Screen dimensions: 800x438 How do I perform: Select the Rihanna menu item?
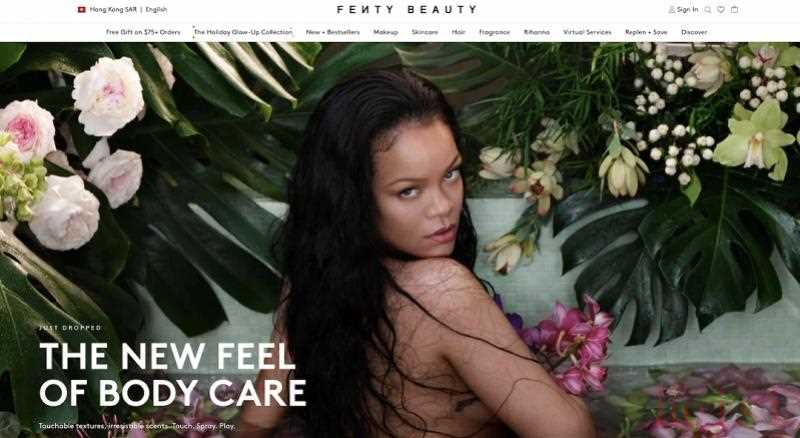tap(537, 32)
